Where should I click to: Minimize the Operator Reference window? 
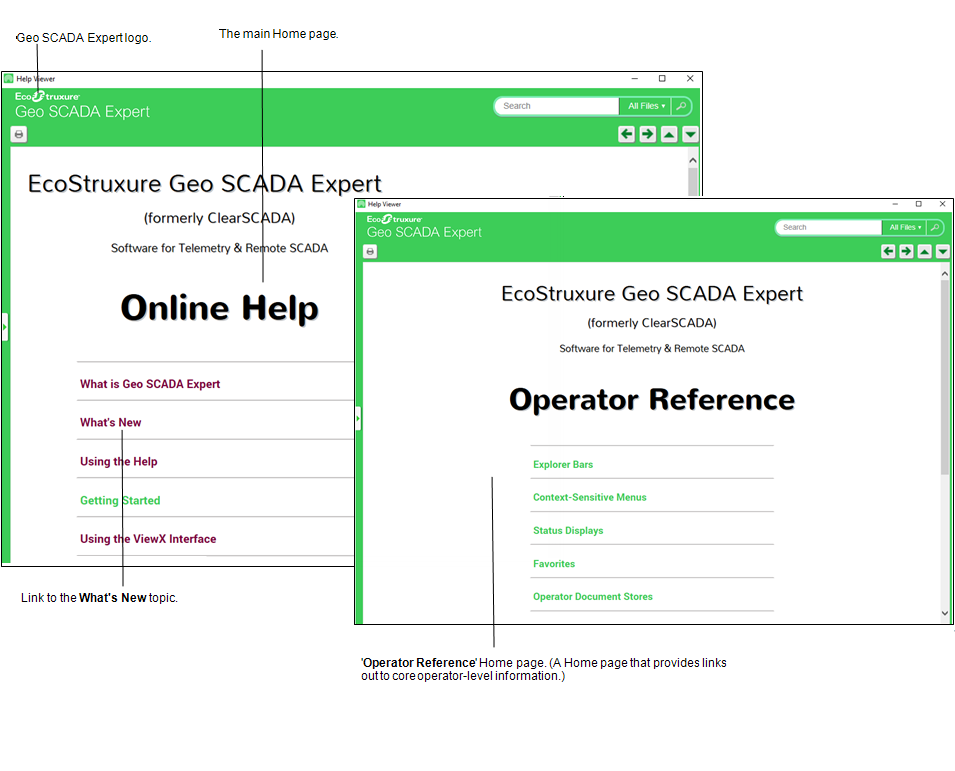coord(895,204)
